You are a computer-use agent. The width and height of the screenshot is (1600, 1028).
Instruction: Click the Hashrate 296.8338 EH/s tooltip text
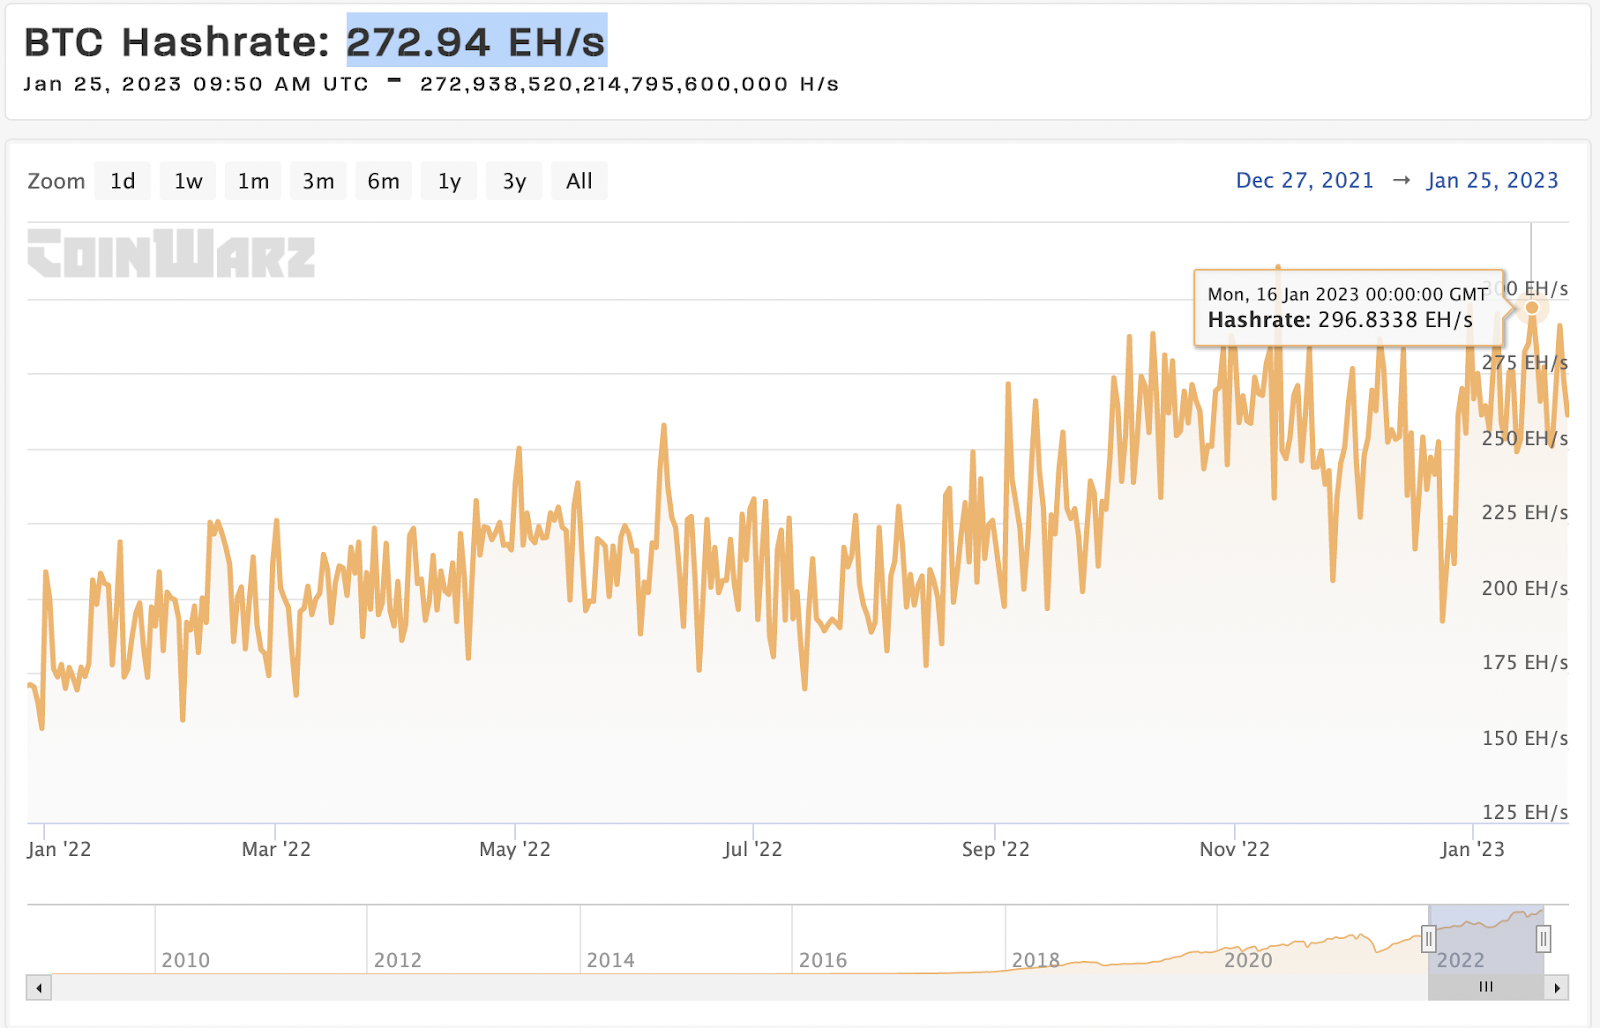click(x=1340, y=320)
